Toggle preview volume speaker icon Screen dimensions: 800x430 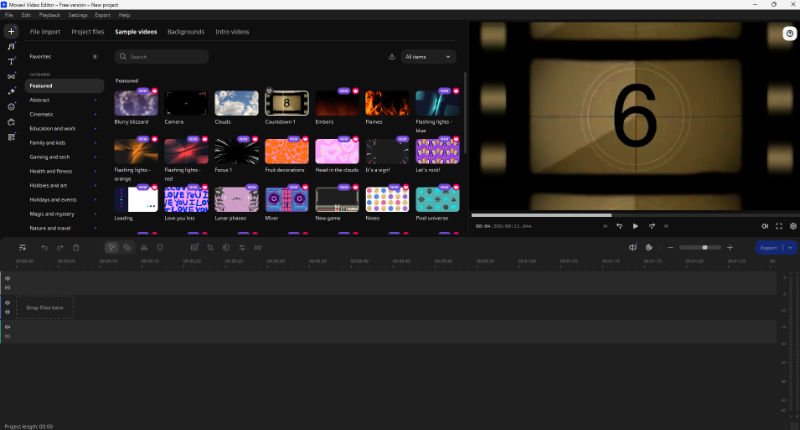click(764, 226)
